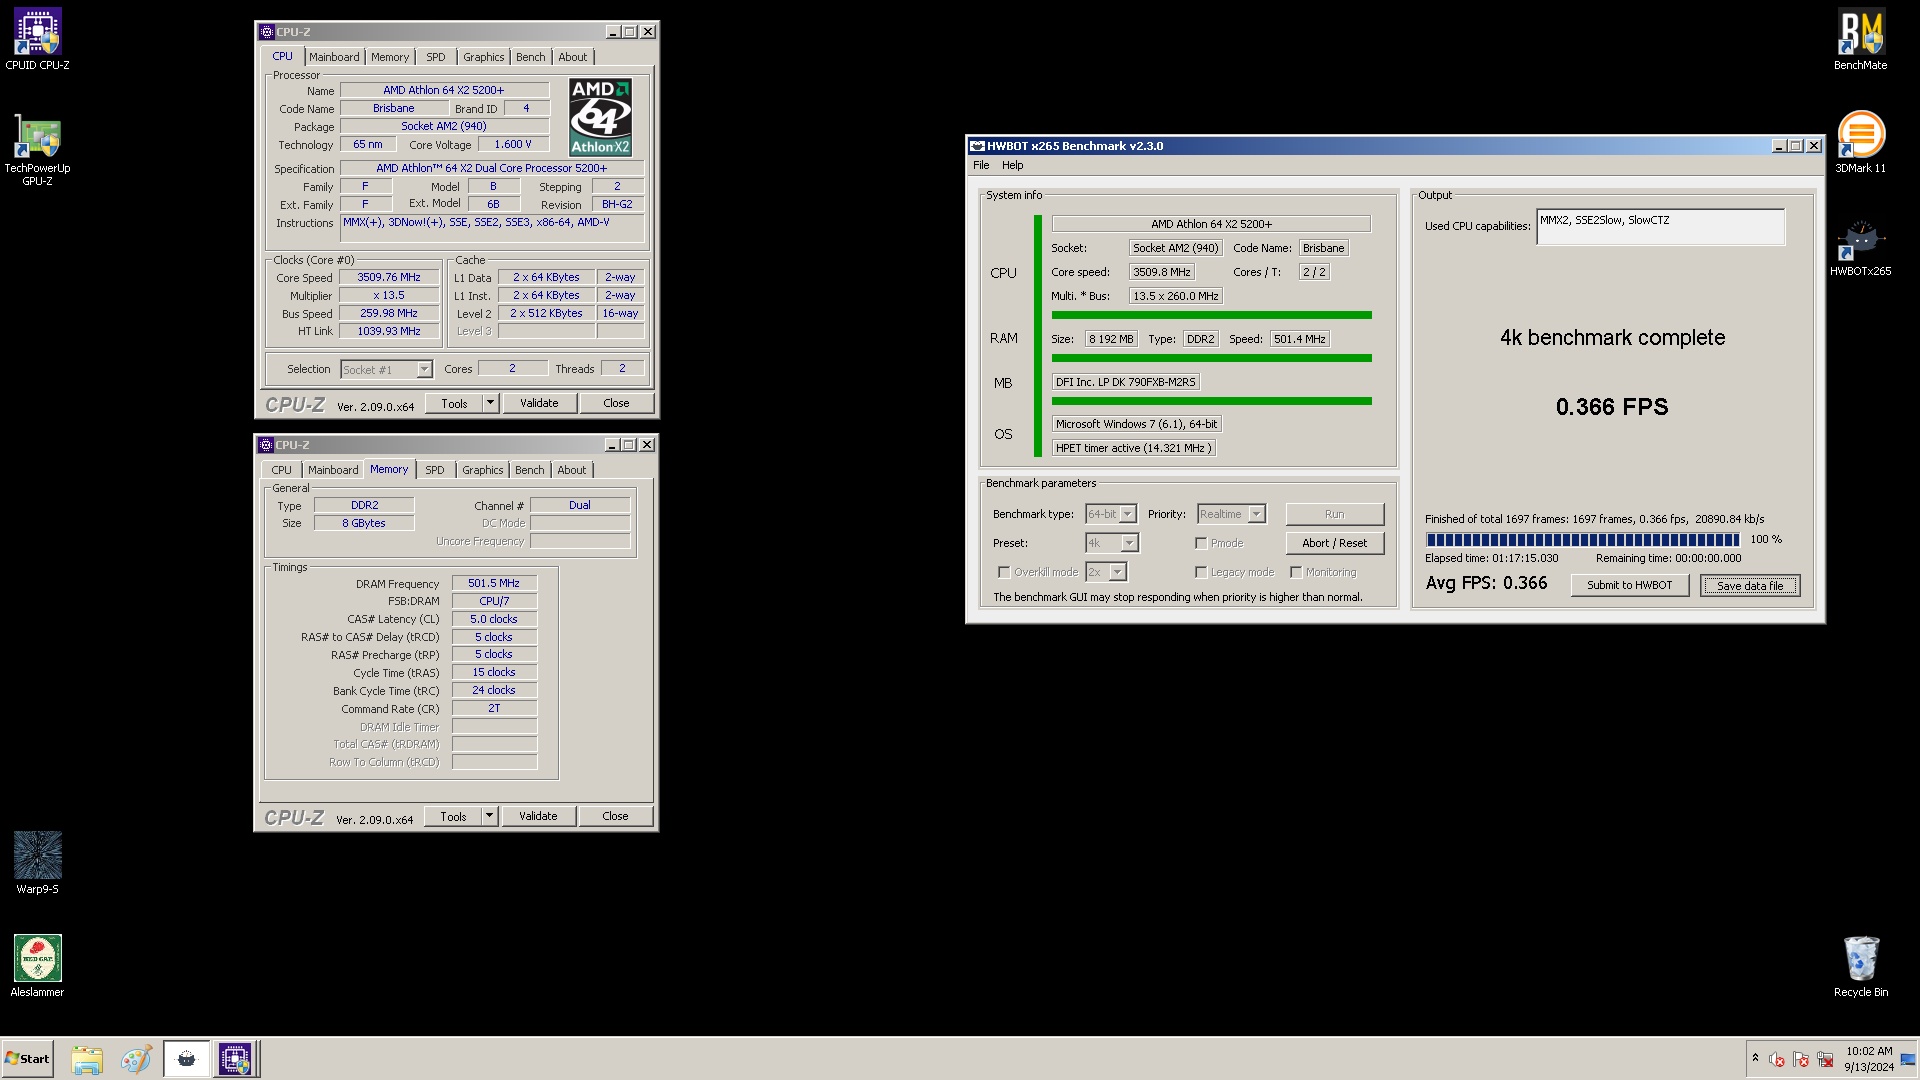The image size is (1920, 1080).
Task: Toggle the Pmode checkbox
Action: tap(1201, 543)
